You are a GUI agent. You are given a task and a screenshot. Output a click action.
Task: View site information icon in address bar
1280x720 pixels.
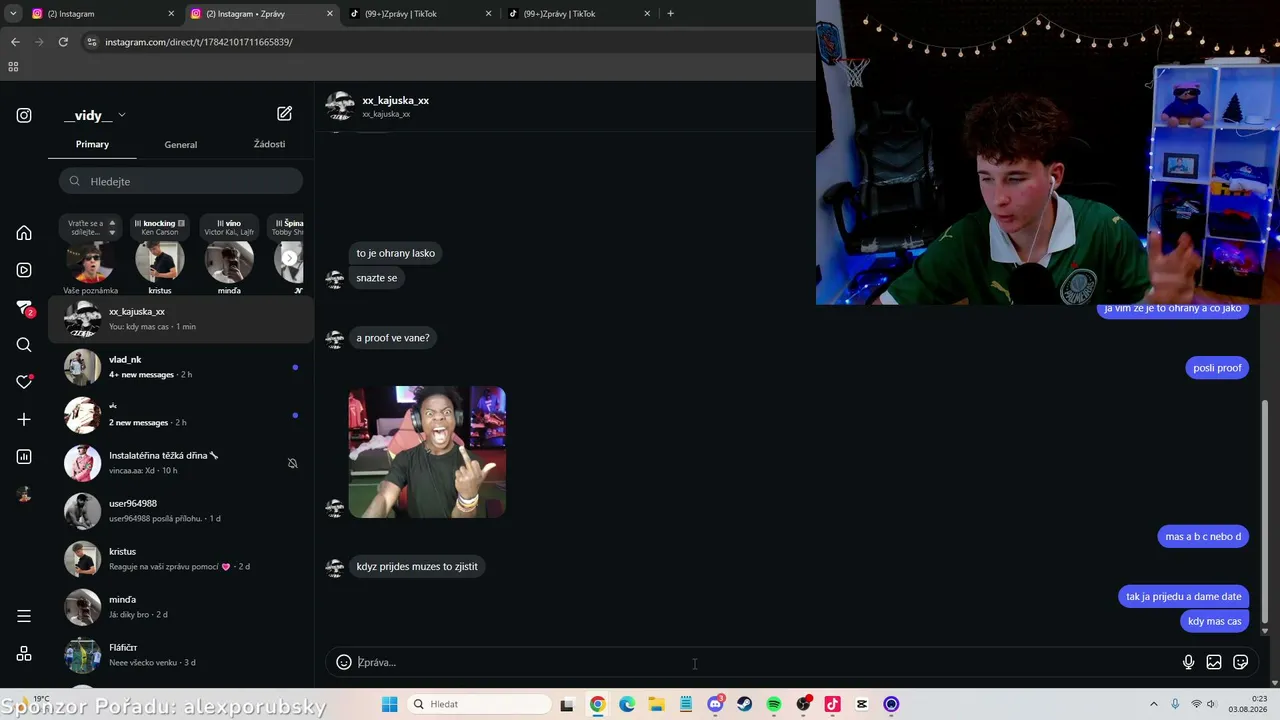coord(91,42)
